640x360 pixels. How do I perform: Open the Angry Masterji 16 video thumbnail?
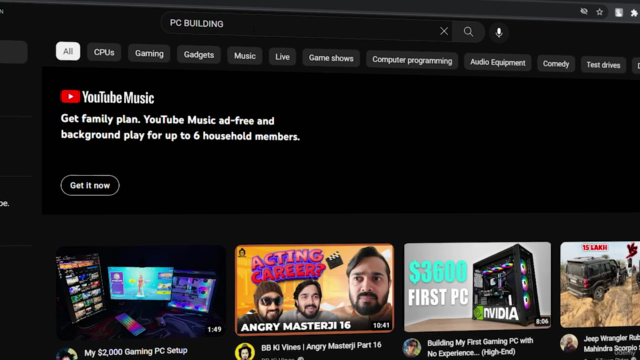[x=314, y=289]
